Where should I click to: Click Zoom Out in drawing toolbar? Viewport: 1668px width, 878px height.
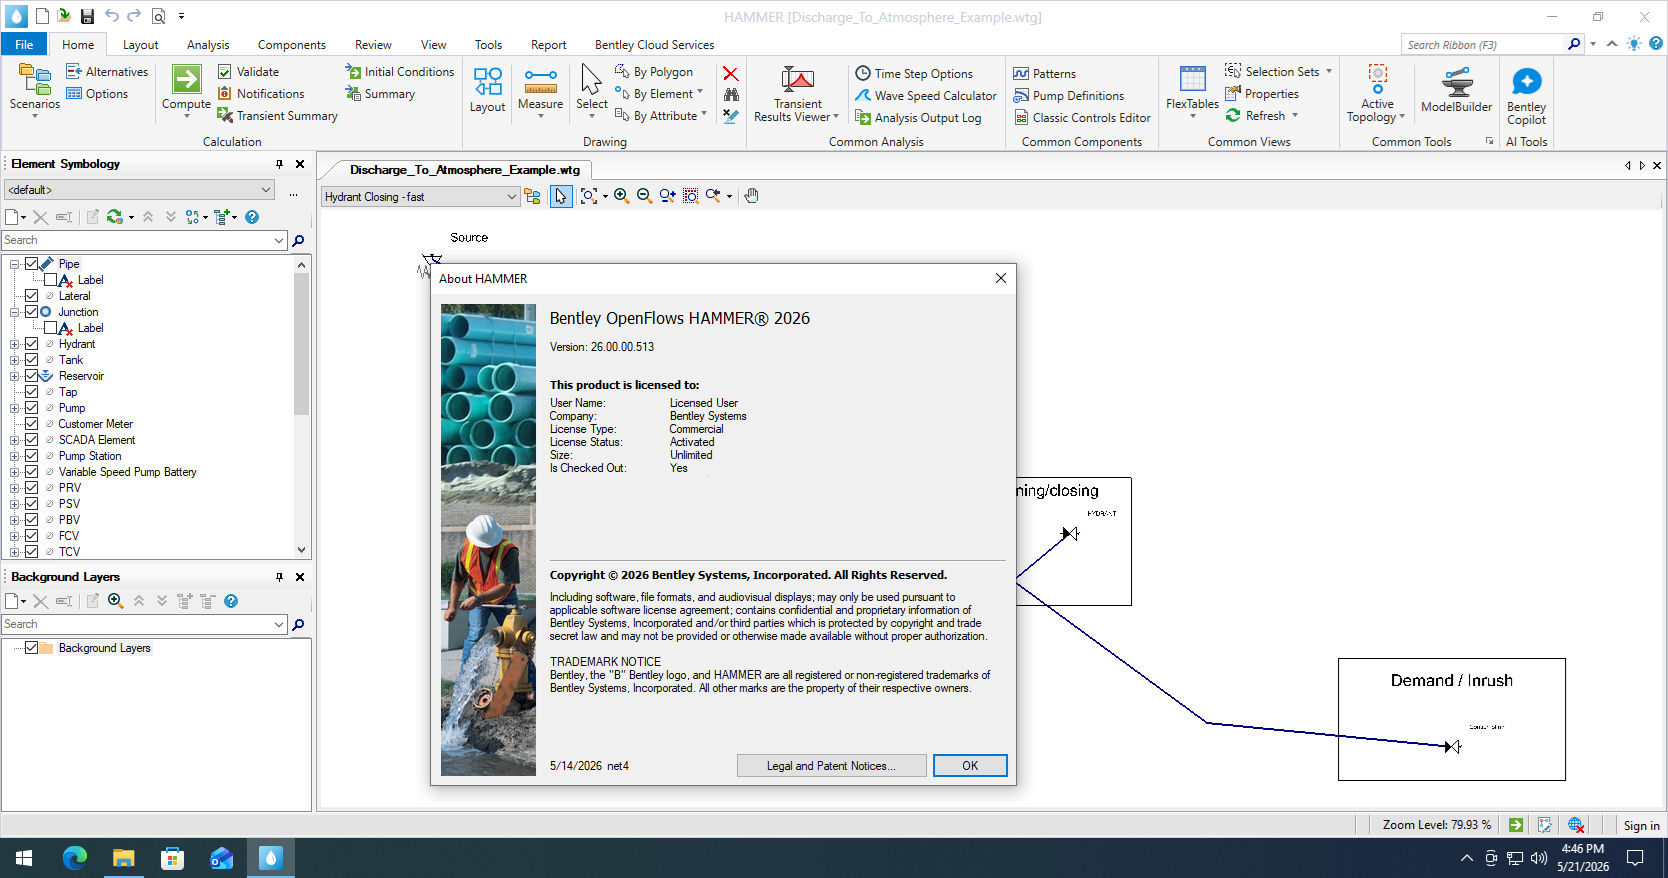point(644,196)
